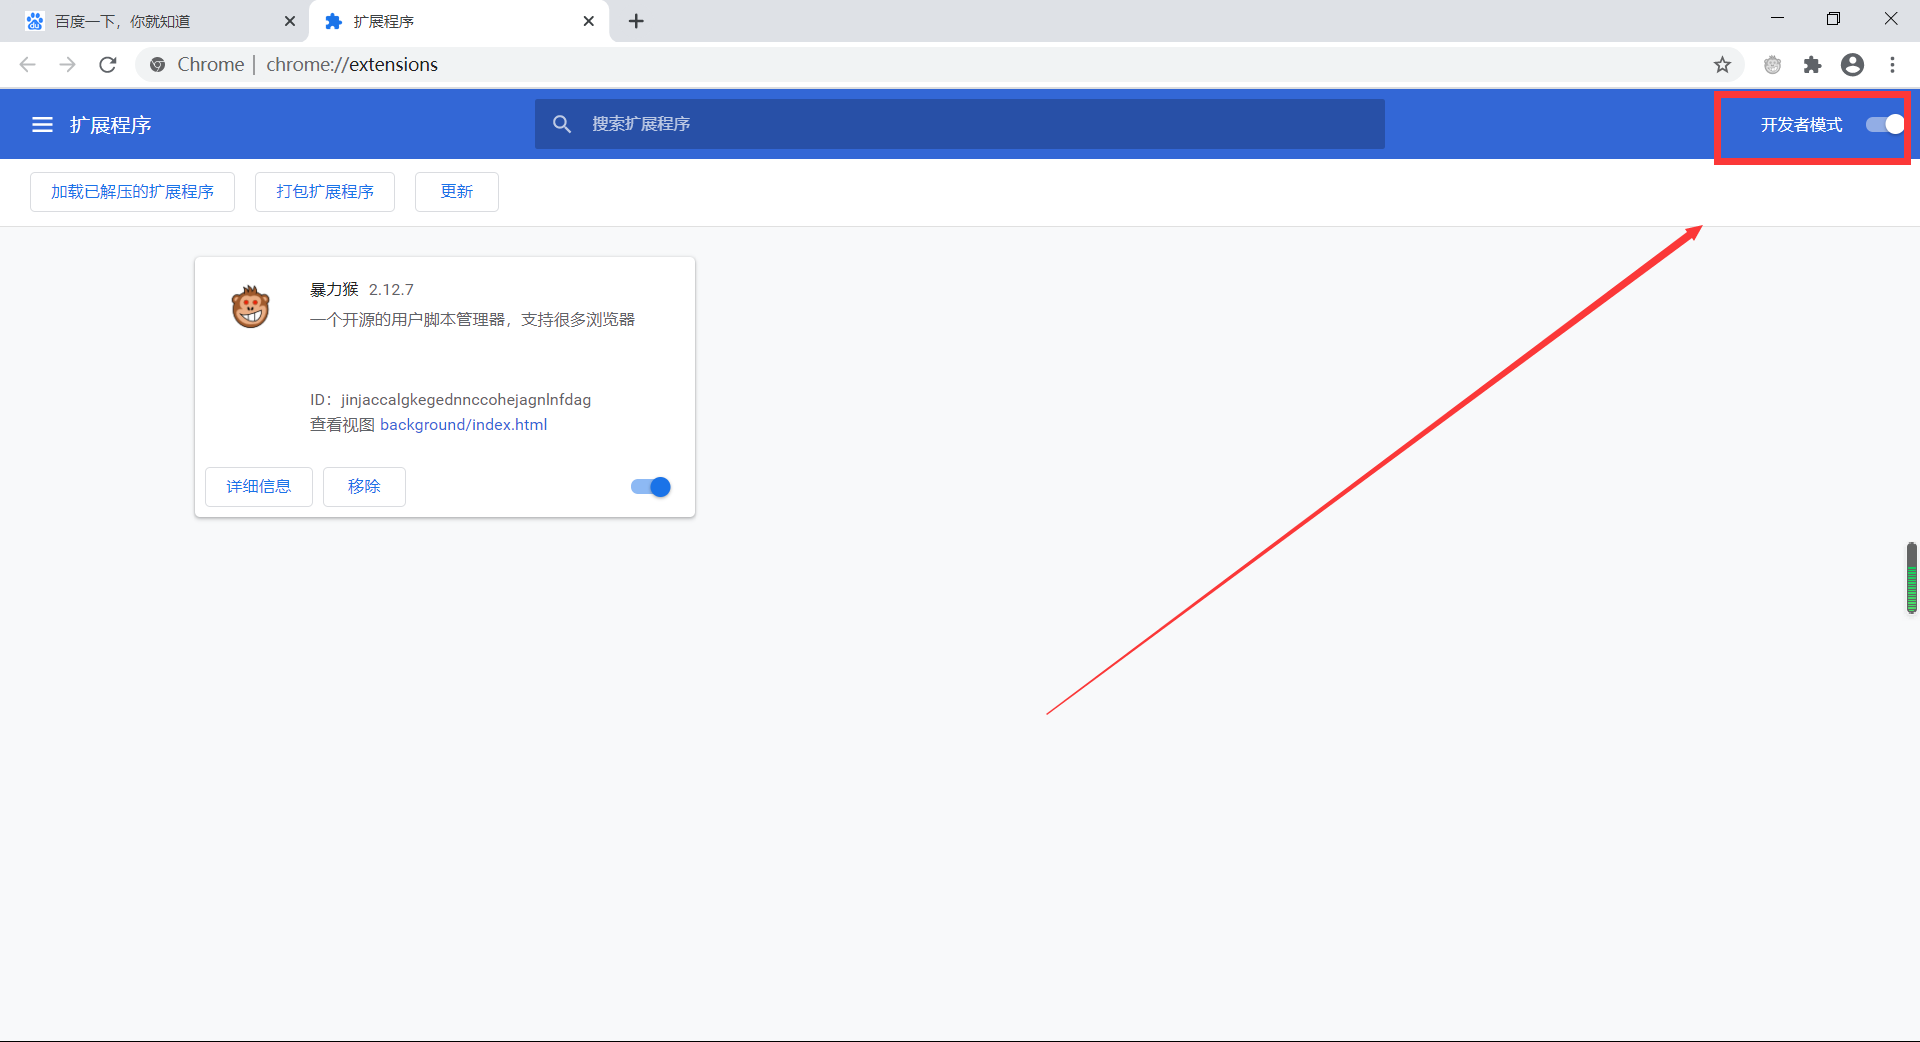
Task: Click the extension ID text jinjaccalgkegednnccohejagnlnfdag
Action: pyautogui.click(x=466, y=400)
